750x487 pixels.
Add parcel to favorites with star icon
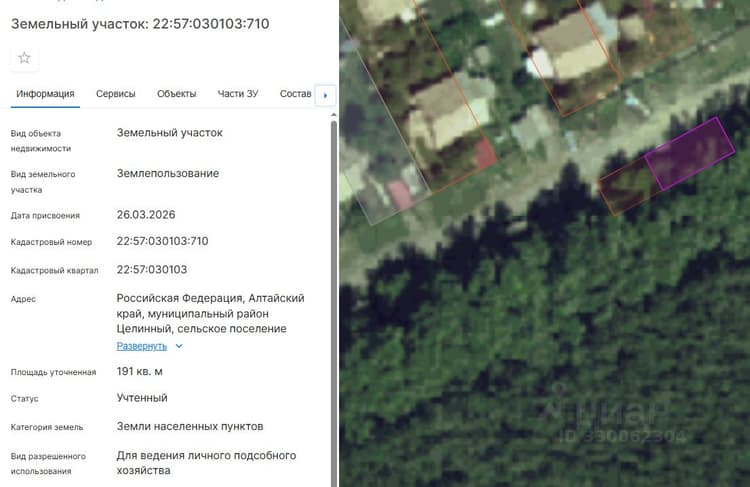pos(24,58)
